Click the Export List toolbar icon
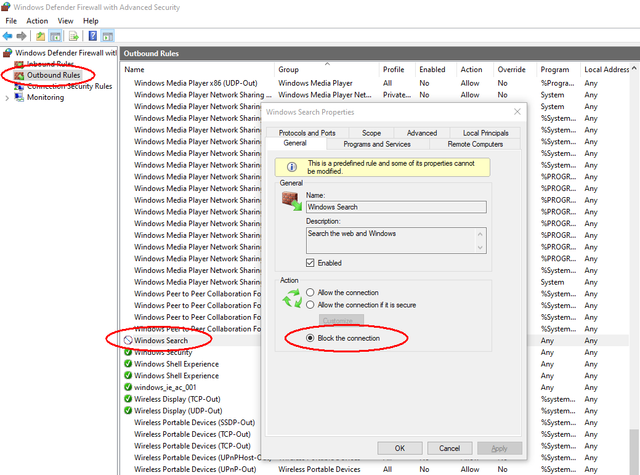The width and height of the screenshot is (640, 475). (74, 36)
